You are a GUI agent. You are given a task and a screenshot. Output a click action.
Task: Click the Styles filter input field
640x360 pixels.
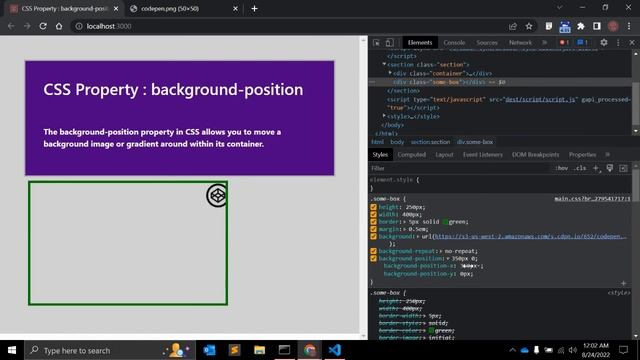[x=459, y=168]
